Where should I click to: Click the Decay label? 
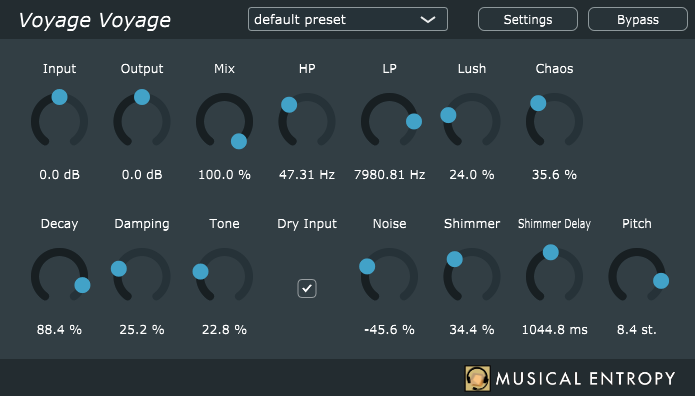coord(59,224)
